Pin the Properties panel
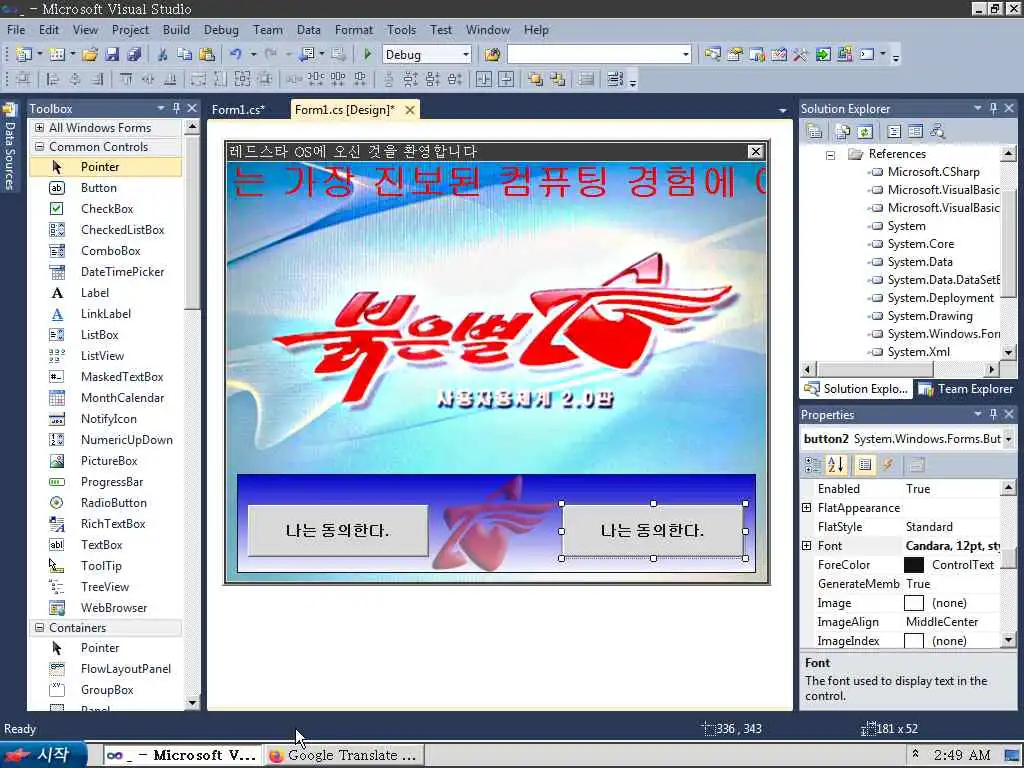 pyautogui.click(x=993, y=414)
